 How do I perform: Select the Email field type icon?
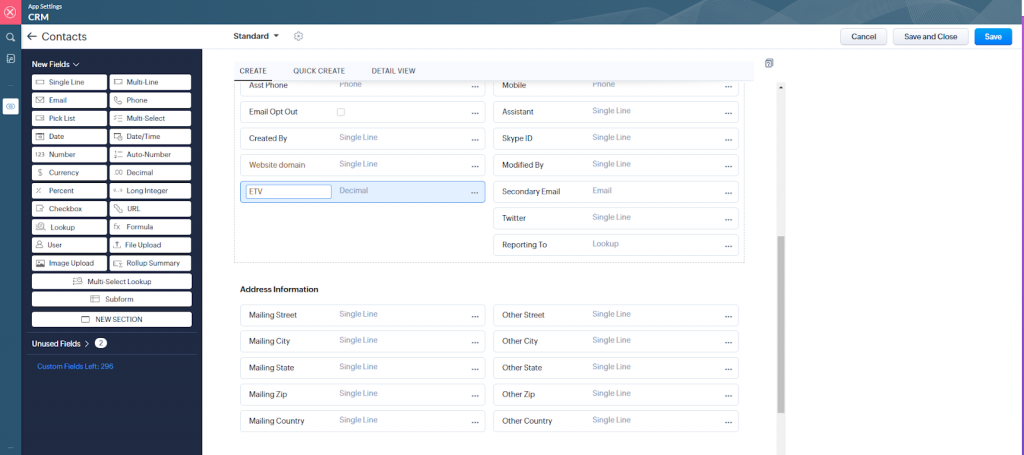tap(40, 100)
